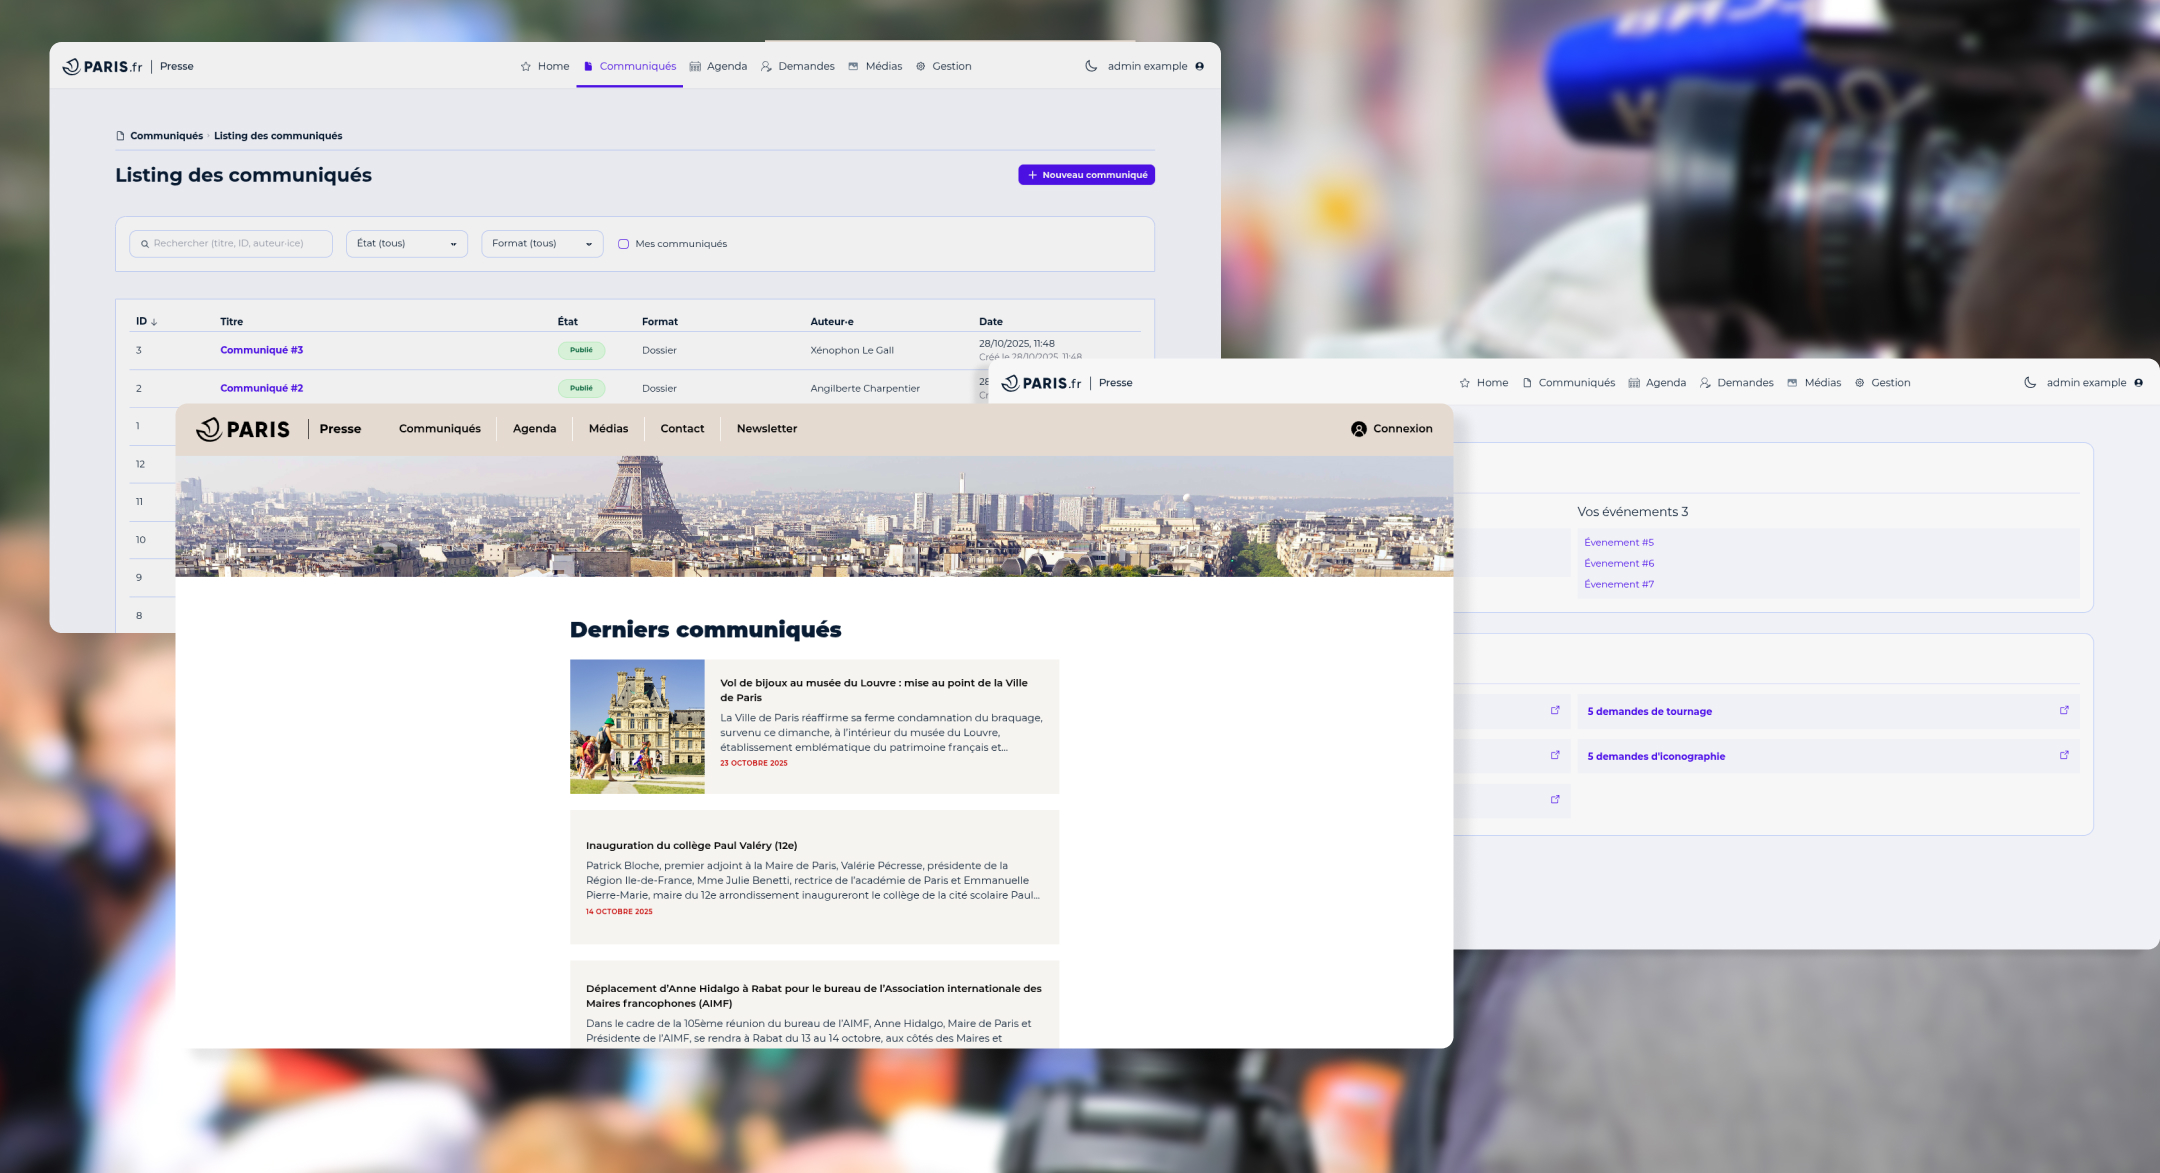2160x1173 pixels.
Task: Open the Agenda tab in the listing window
Action: tap(718, 66)
